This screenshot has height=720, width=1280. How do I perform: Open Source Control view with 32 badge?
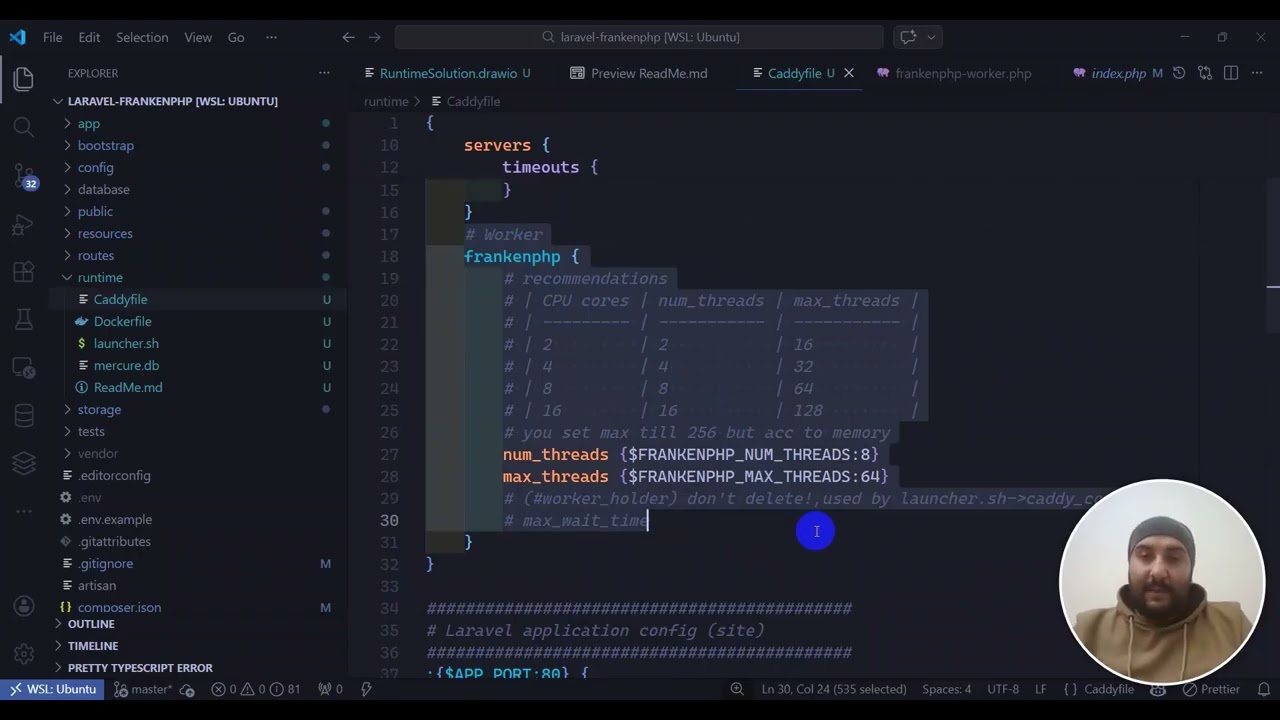click(x=24, y=176)
